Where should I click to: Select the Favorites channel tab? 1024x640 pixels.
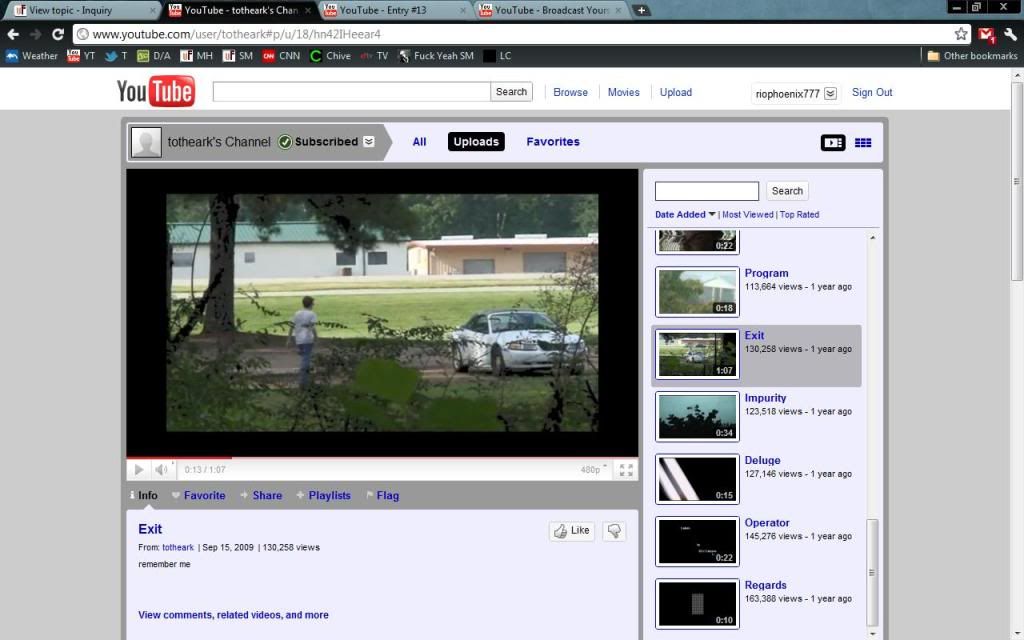553,142
